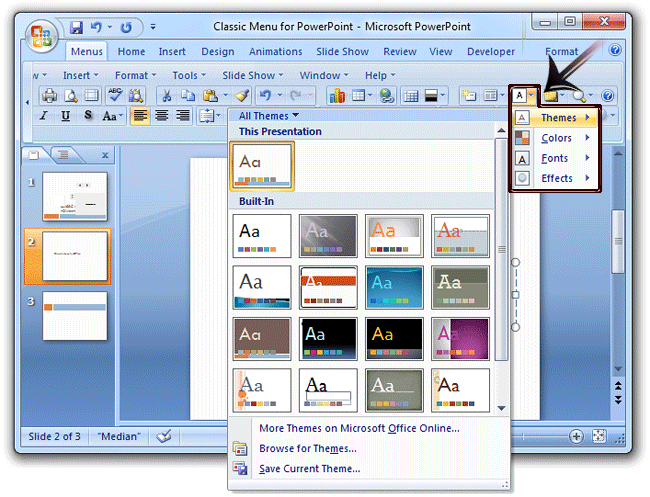
Task: Select slide 3 thumbnail in the slides pane
Action: [x=75, y=316]
